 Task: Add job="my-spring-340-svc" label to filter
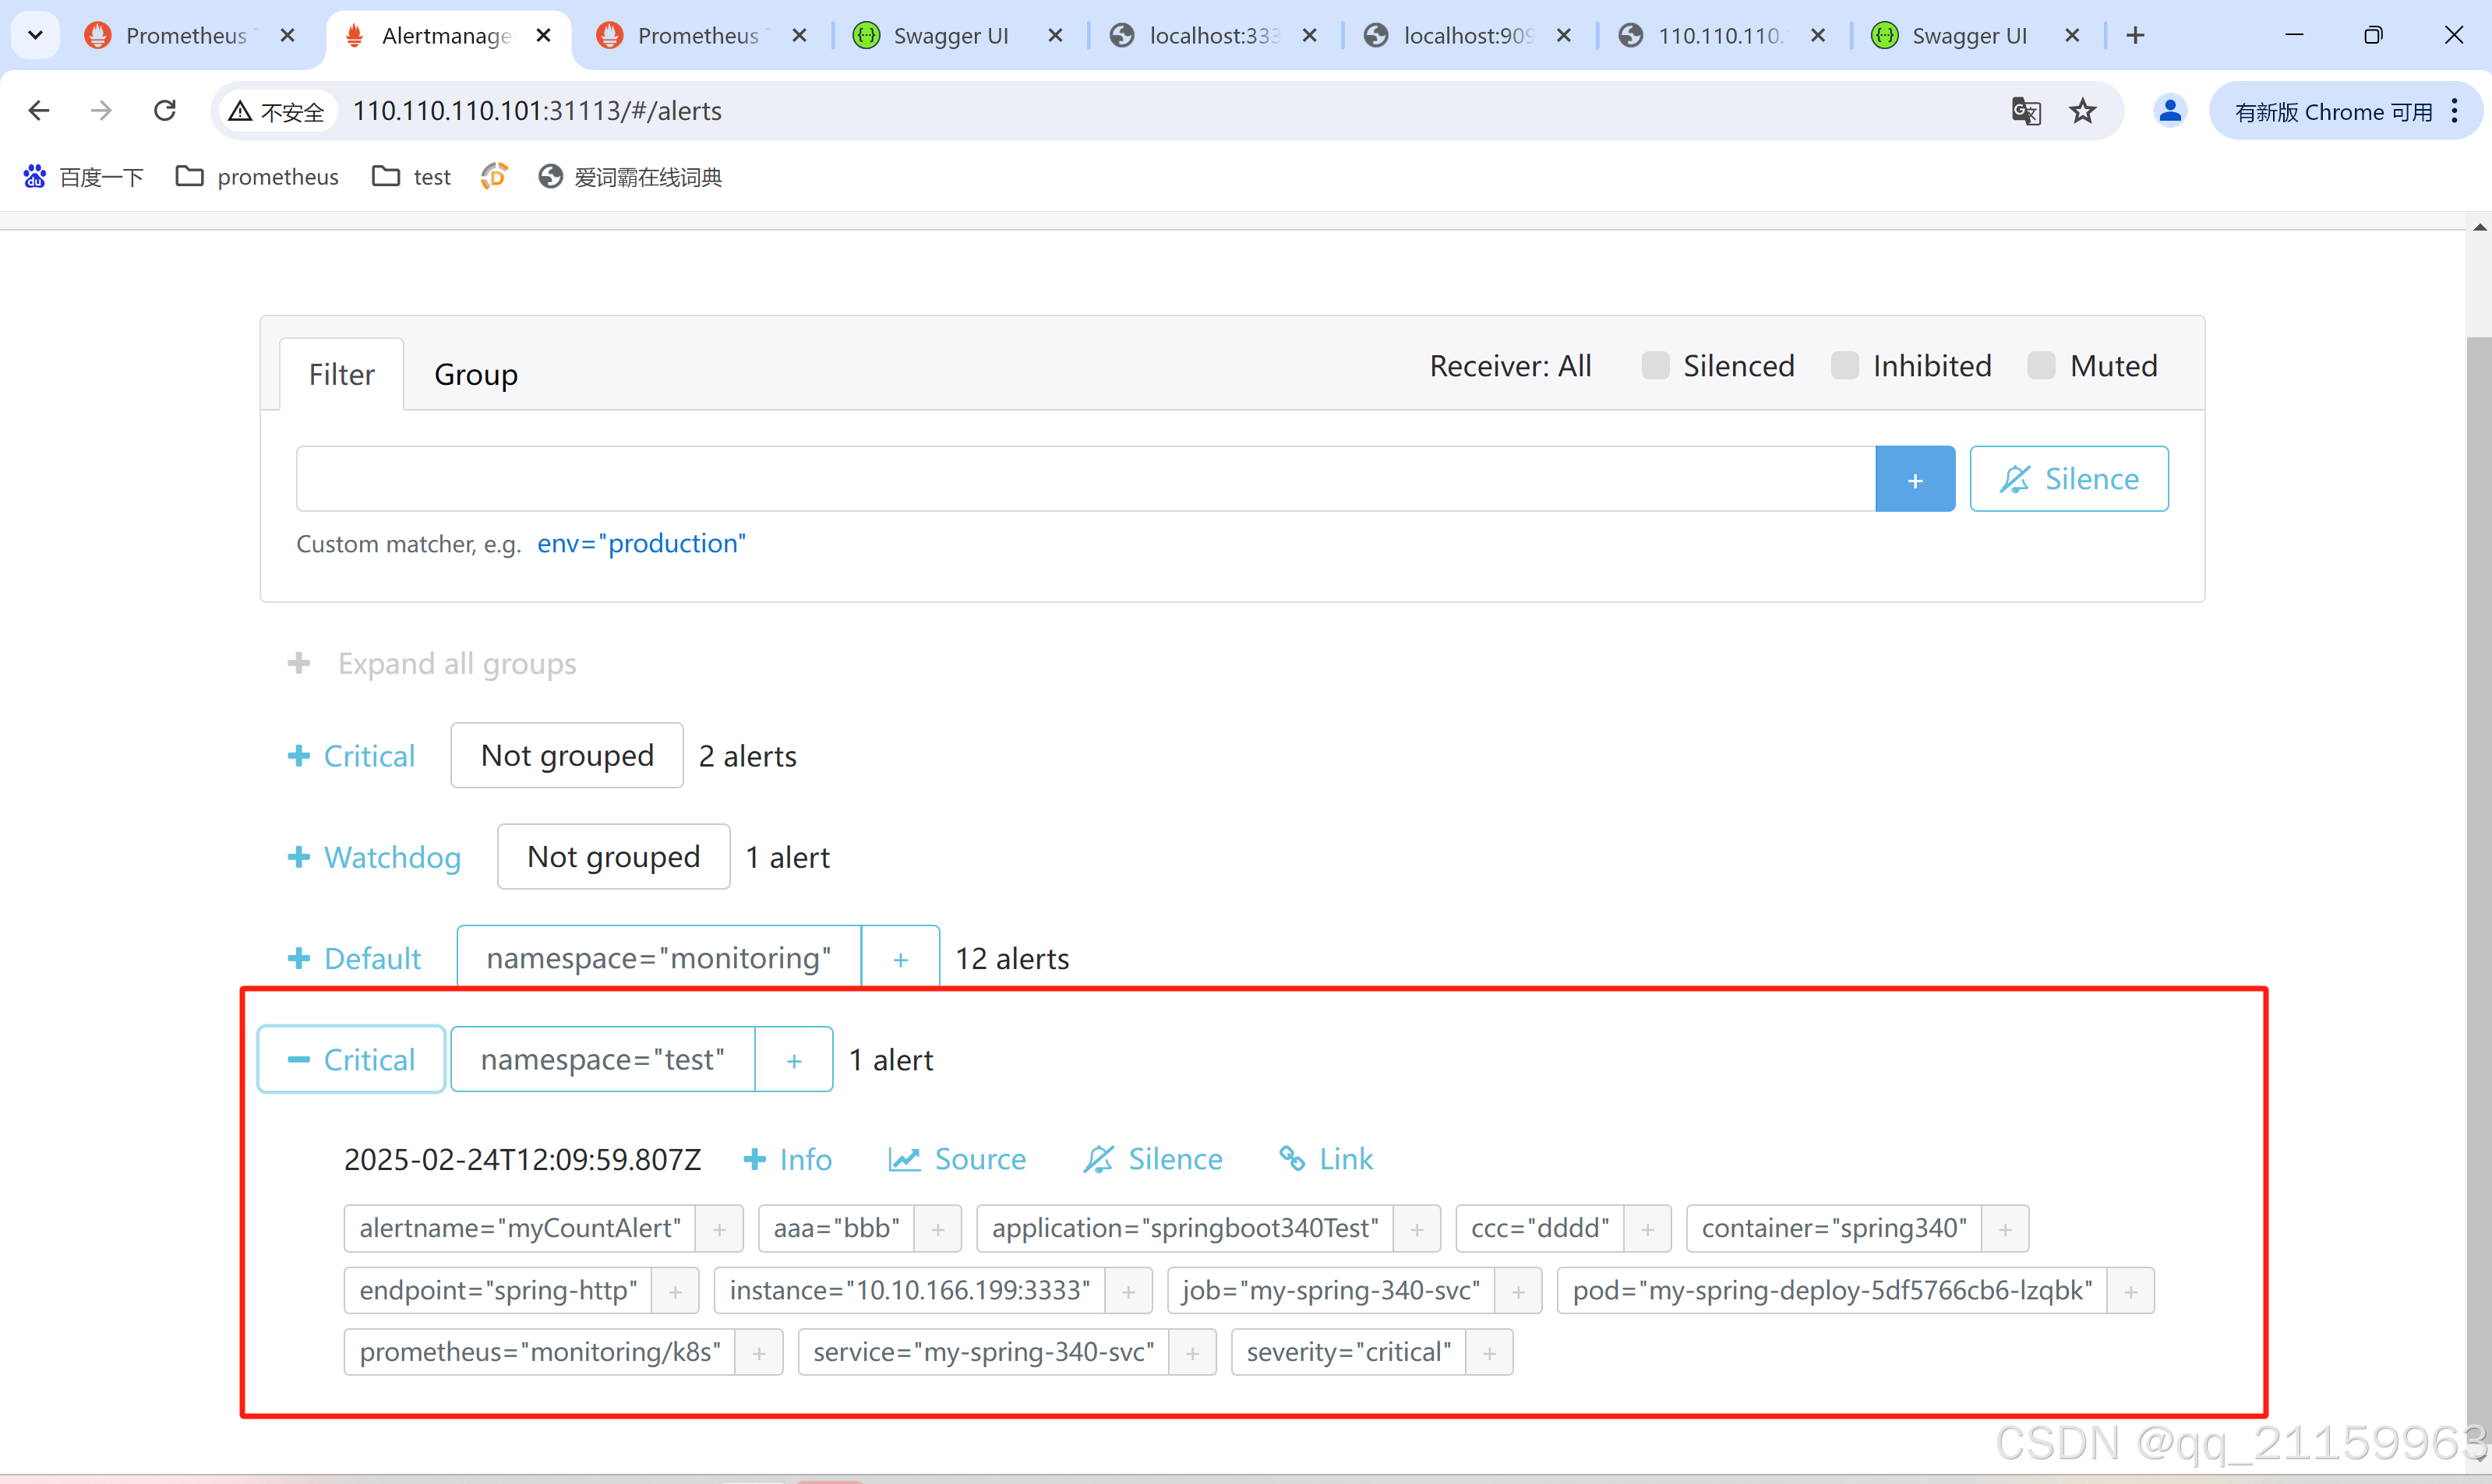[1518, 1291]
